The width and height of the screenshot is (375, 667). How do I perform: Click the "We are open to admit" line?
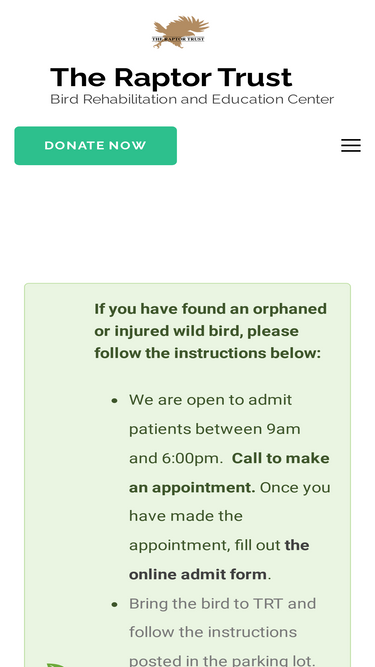[210, 400]
